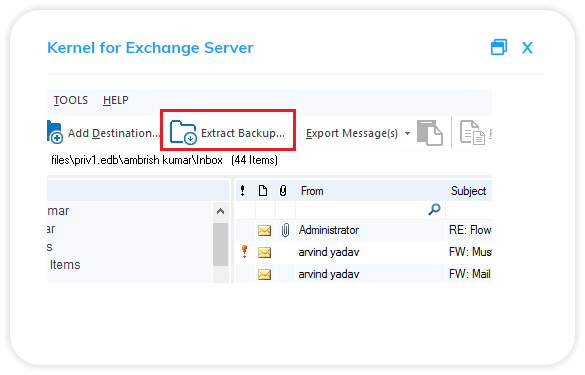This screenshot has height=375, width=585.
Task: Click paperclip attachment icon in Administrator row
Action: point(285,230)
